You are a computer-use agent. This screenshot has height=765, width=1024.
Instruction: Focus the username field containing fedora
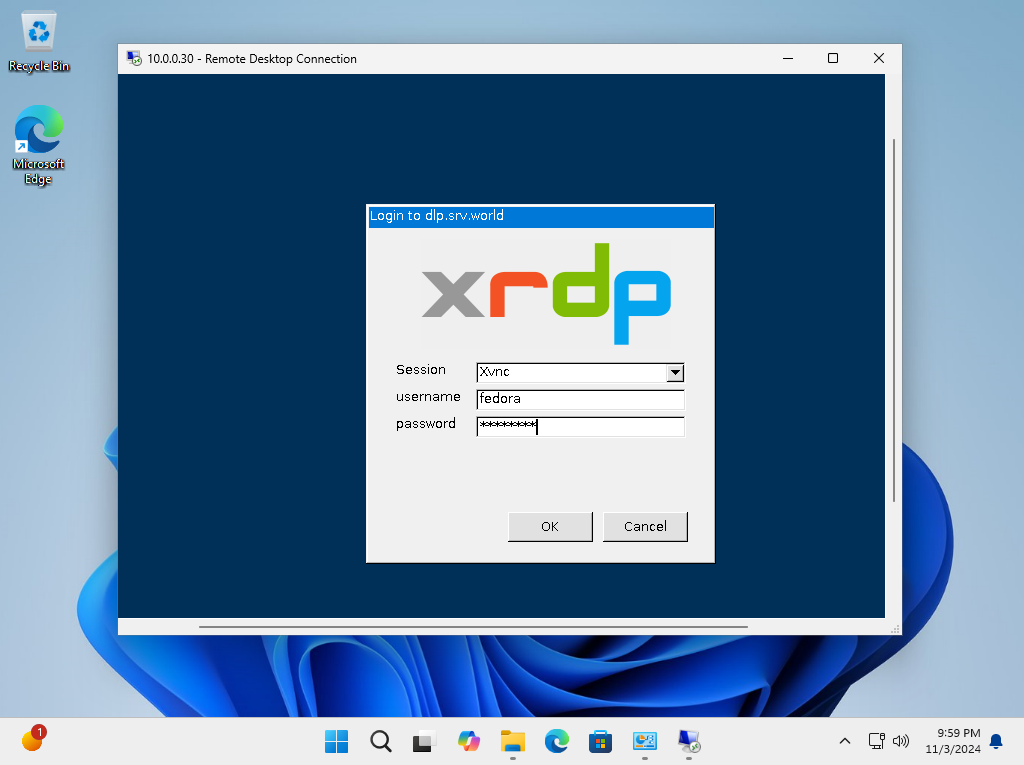[x=580, y=399]
